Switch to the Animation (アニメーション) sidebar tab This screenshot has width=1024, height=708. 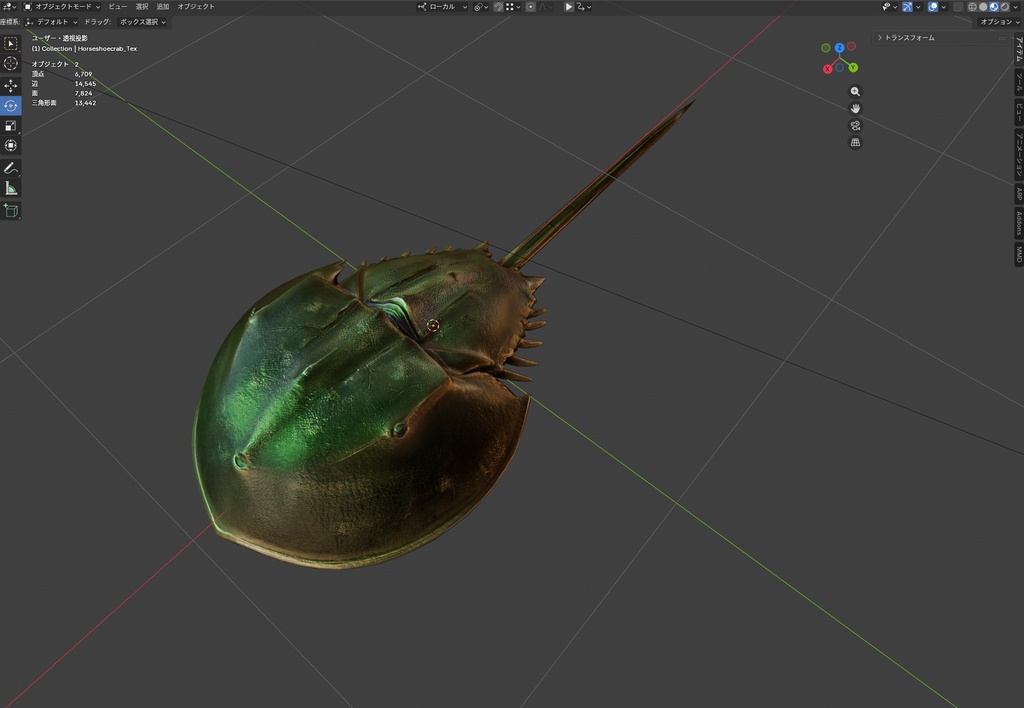(1018, 155)
